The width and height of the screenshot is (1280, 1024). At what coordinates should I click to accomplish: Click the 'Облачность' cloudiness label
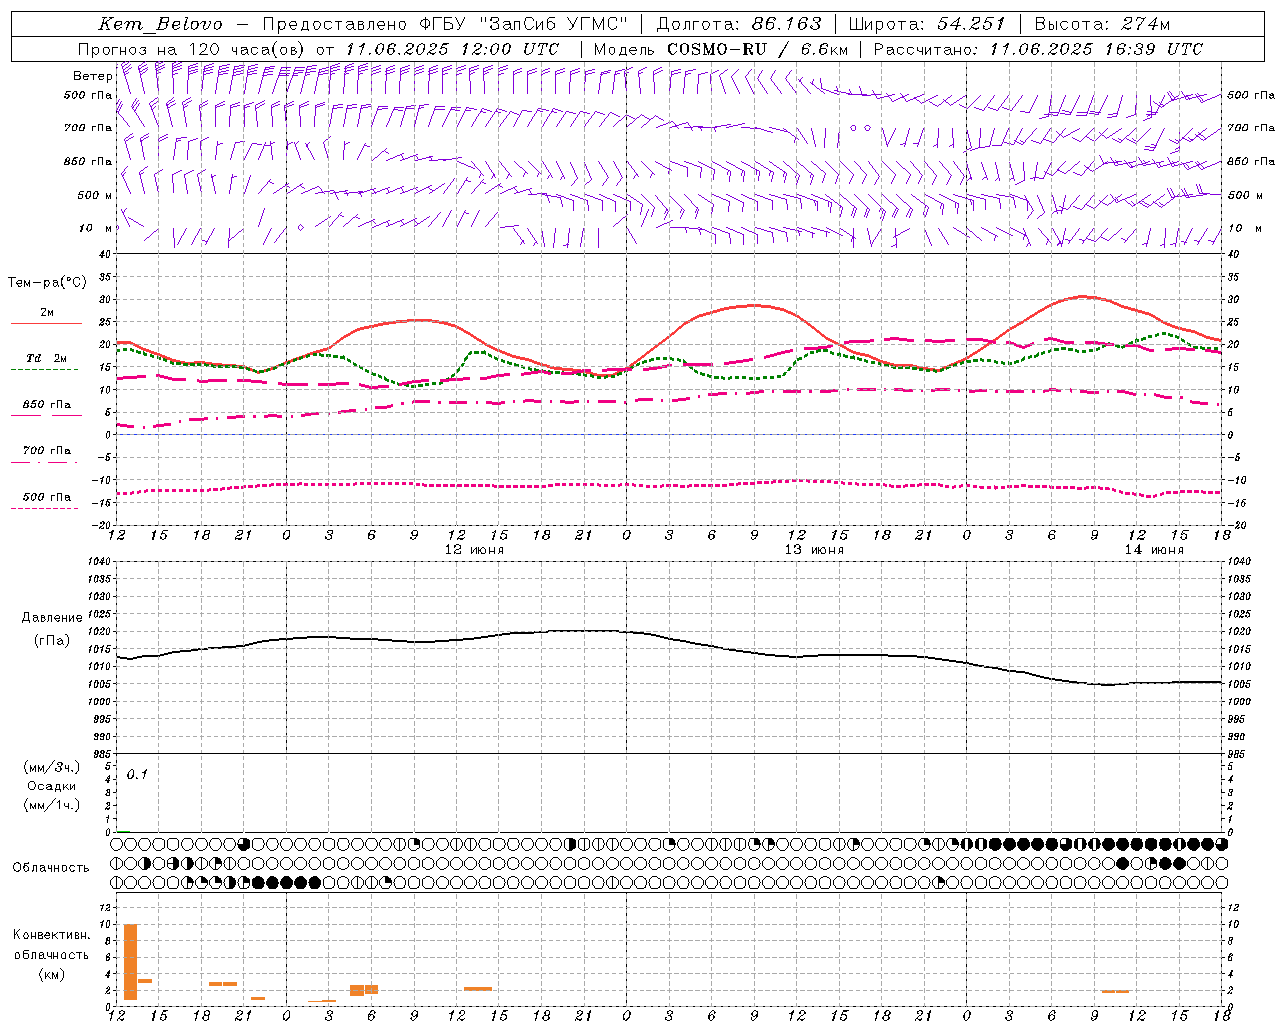pos(51,868)
